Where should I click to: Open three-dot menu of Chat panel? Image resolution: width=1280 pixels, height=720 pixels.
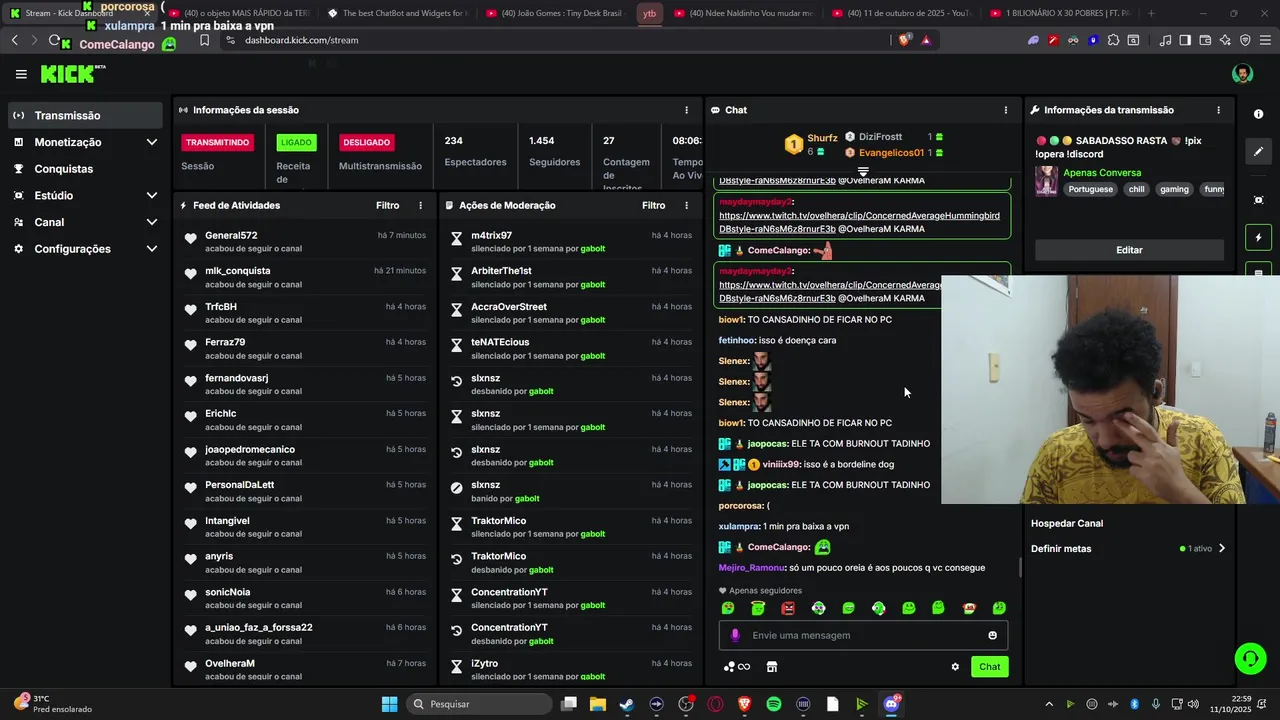pyautogui.click(x=1006, y=110)
